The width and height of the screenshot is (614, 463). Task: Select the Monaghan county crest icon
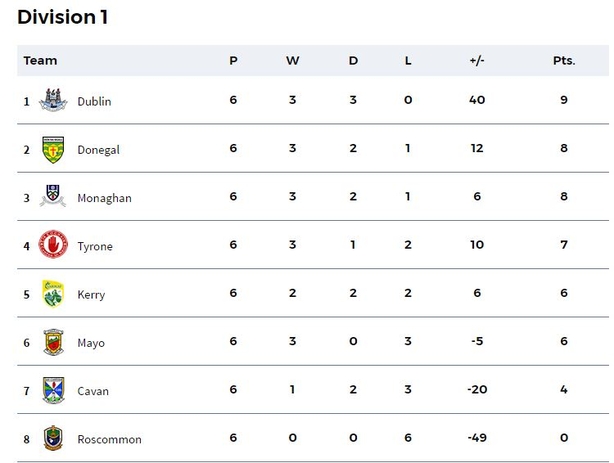click(x=53, y=195)
